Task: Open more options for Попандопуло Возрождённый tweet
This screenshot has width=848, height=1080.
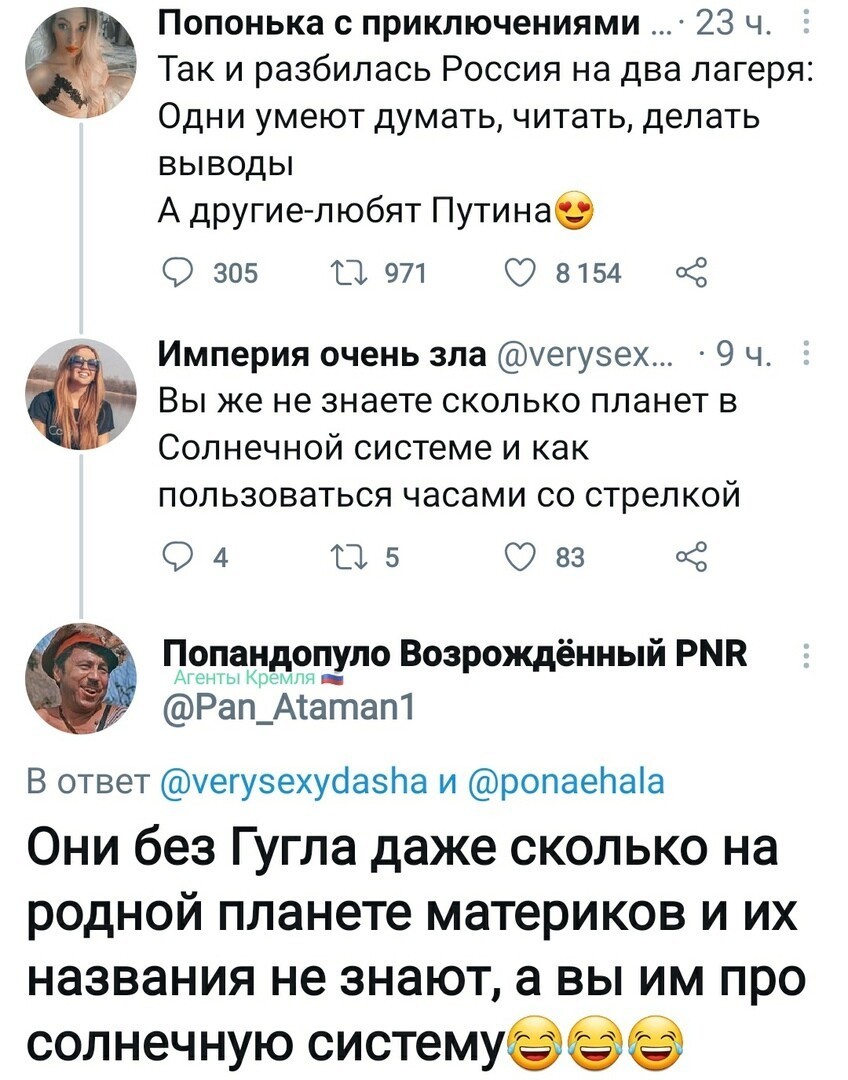Action: tap(807, 655)
